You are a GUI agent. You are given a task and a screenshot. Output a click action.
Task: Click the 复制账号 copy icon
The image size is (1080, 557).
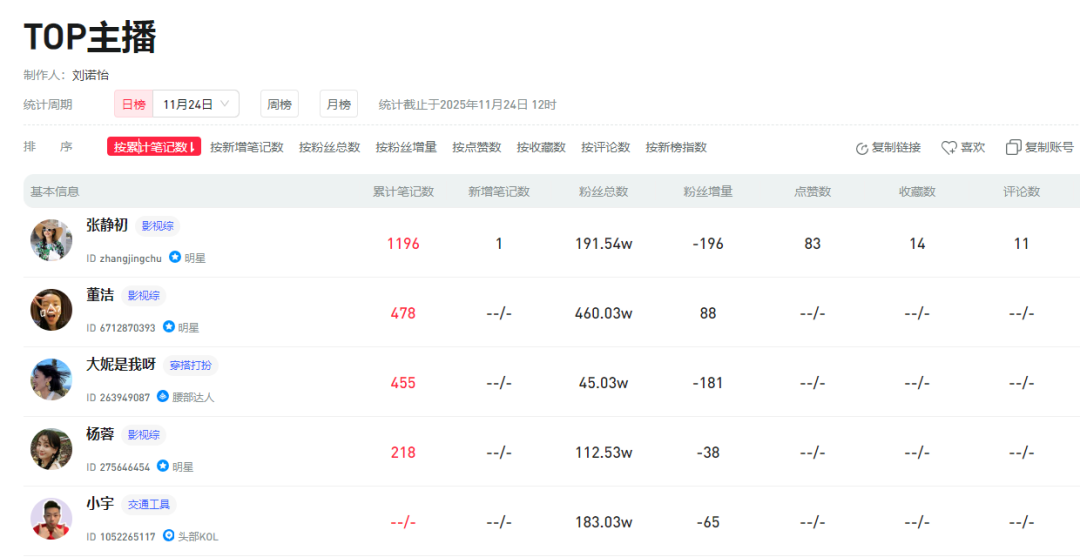pyautogui.click(x=1013, y=148)
